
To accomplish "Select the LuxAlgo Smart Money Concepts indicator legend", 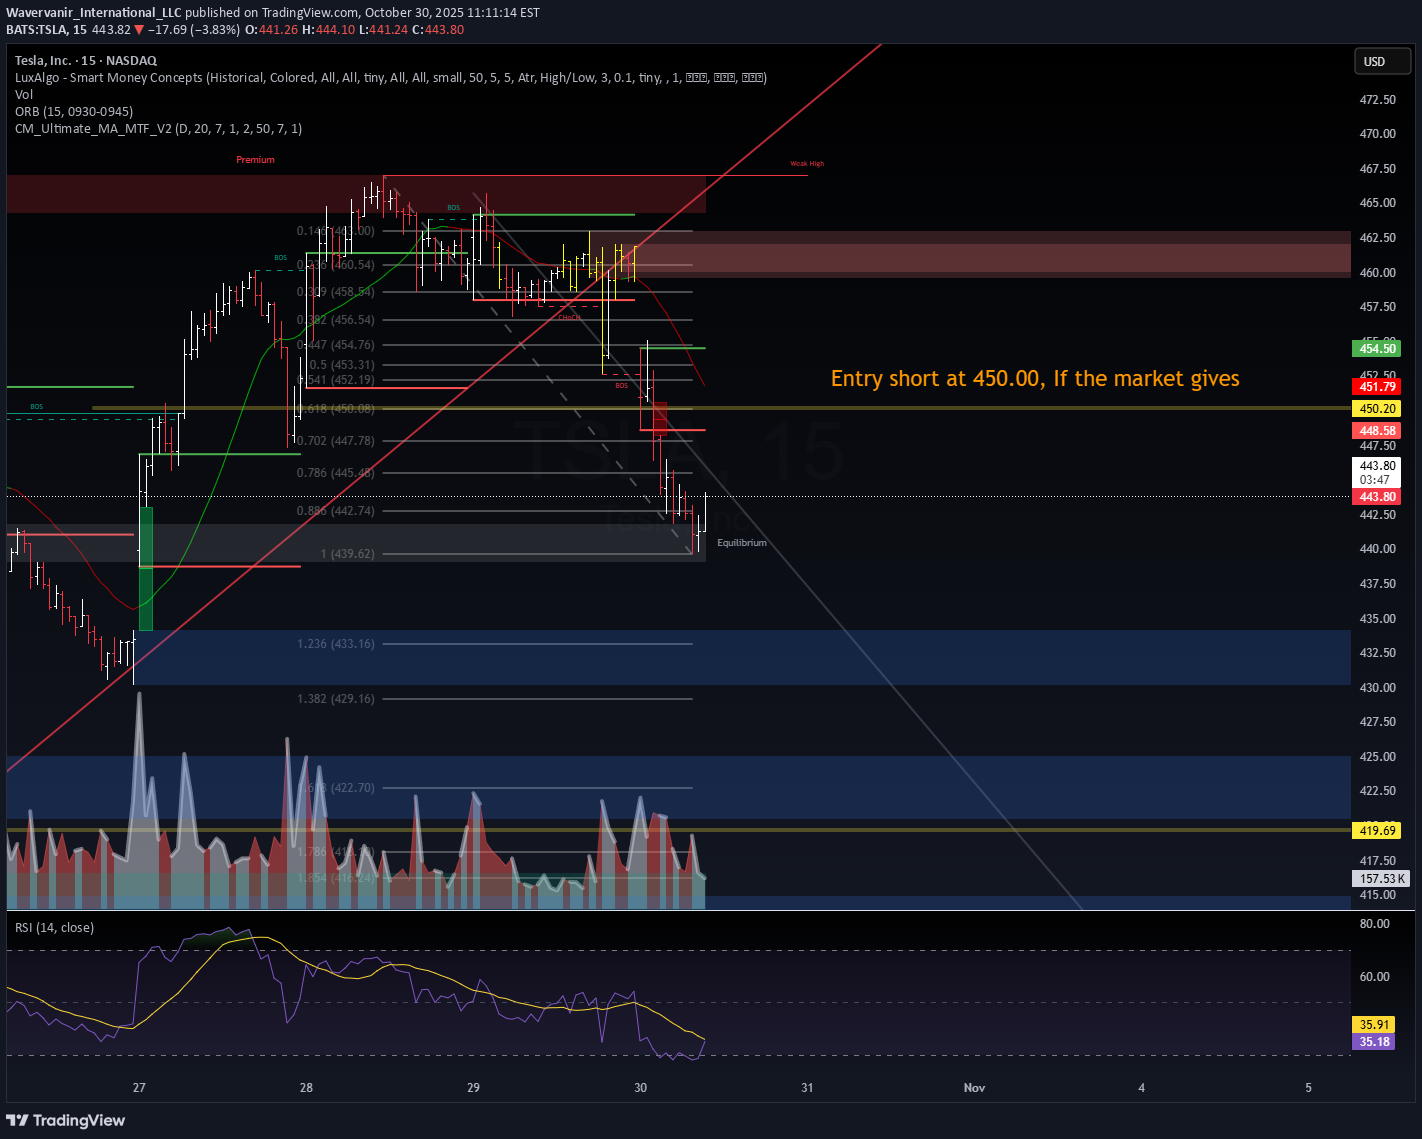I will [x=390, y=78].
